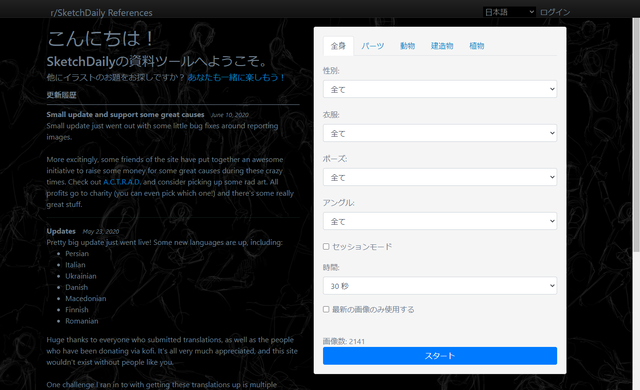Click the SketchDailyの資料ツールへようこそ heading
Screen dimensions: 640x390
click(157, 61)
